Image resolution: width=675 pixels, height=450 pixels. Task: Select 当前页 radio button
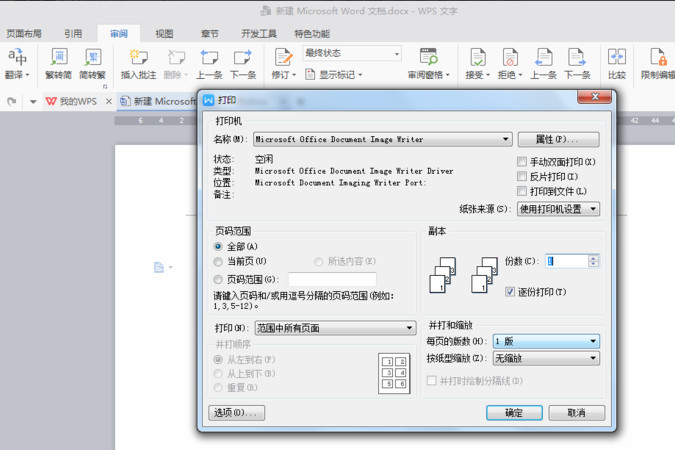click(x=218, y=261)
